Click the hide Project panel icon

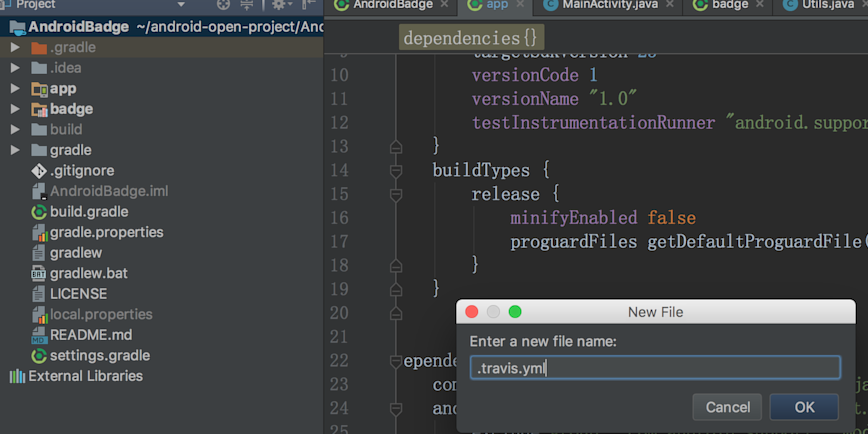pos(308,4)
